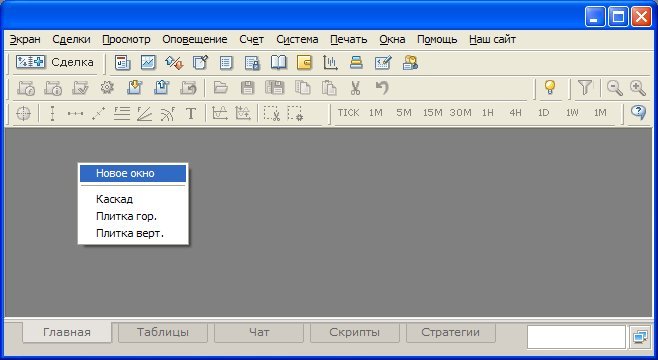Click the download arrow folder icon
Screen dimensions: 658x360
[134, 88]
